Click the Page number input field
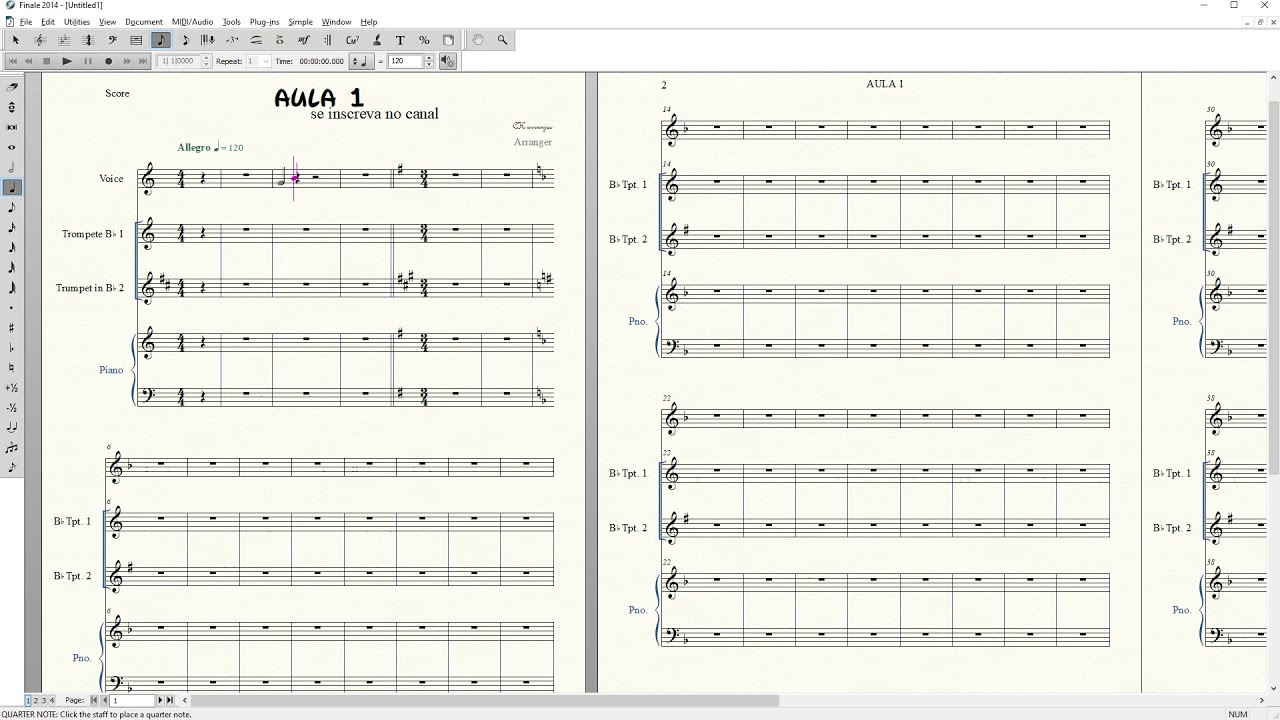 point(133,700)
